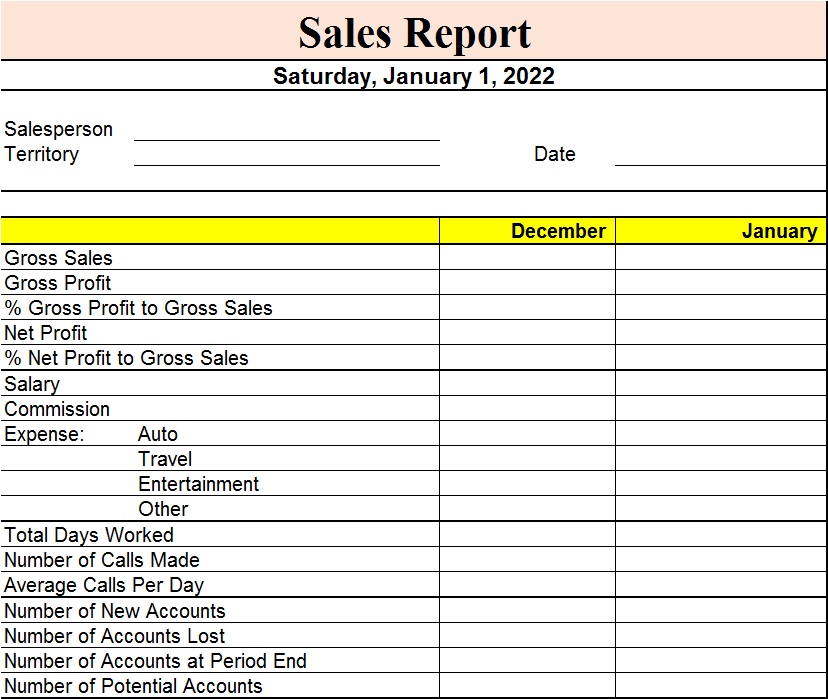Click the December cell for Gross Sales

point(528,257)
